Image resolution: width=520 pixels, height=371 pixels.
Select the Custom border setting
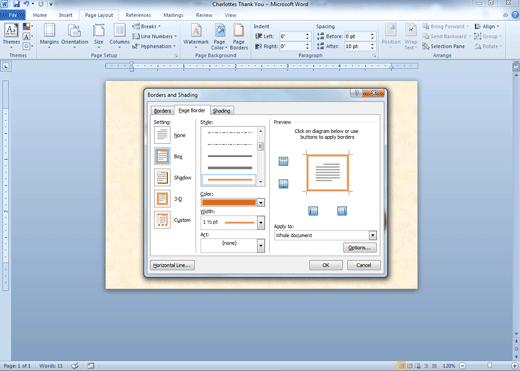tap(162, 220)
